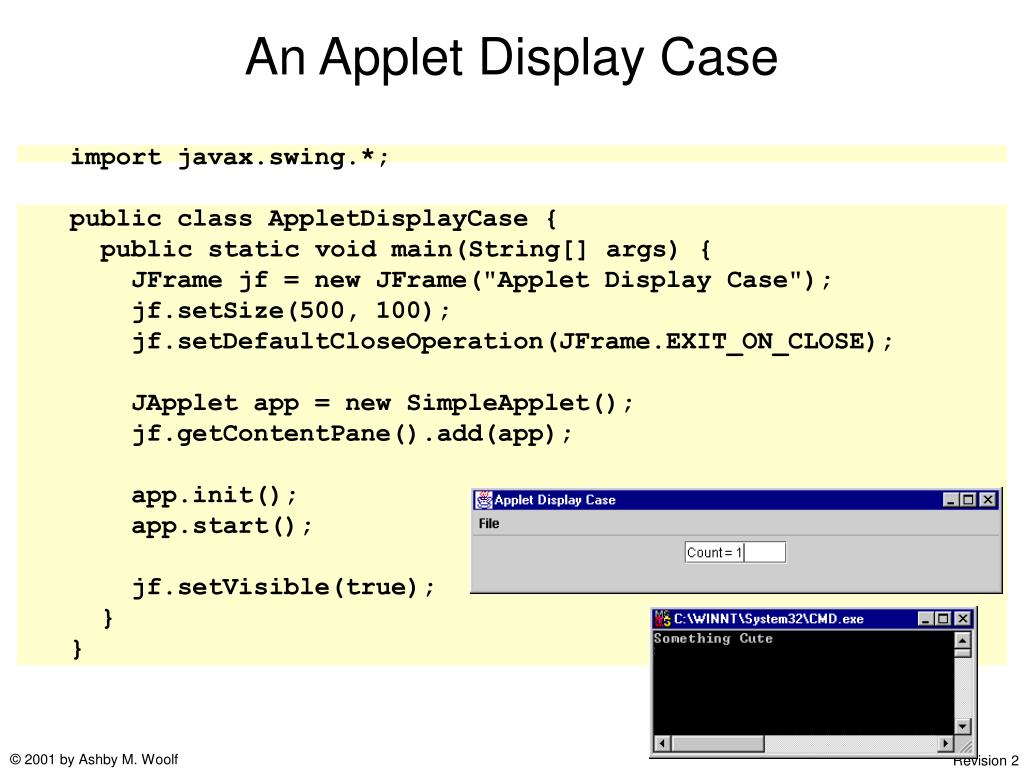Click the 'public class AppletDisplayCase {' line
Image resolution: width=1024 pixels, height=768 pixels.
coord(313,219)
